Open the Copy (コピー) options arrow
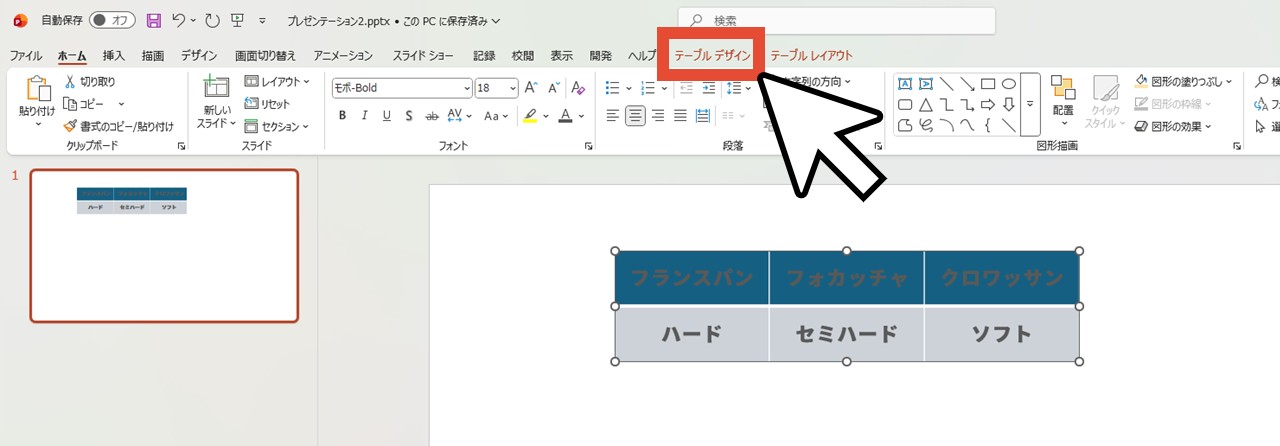Viewport: 1280px width, 446px height. pos(121,104)
